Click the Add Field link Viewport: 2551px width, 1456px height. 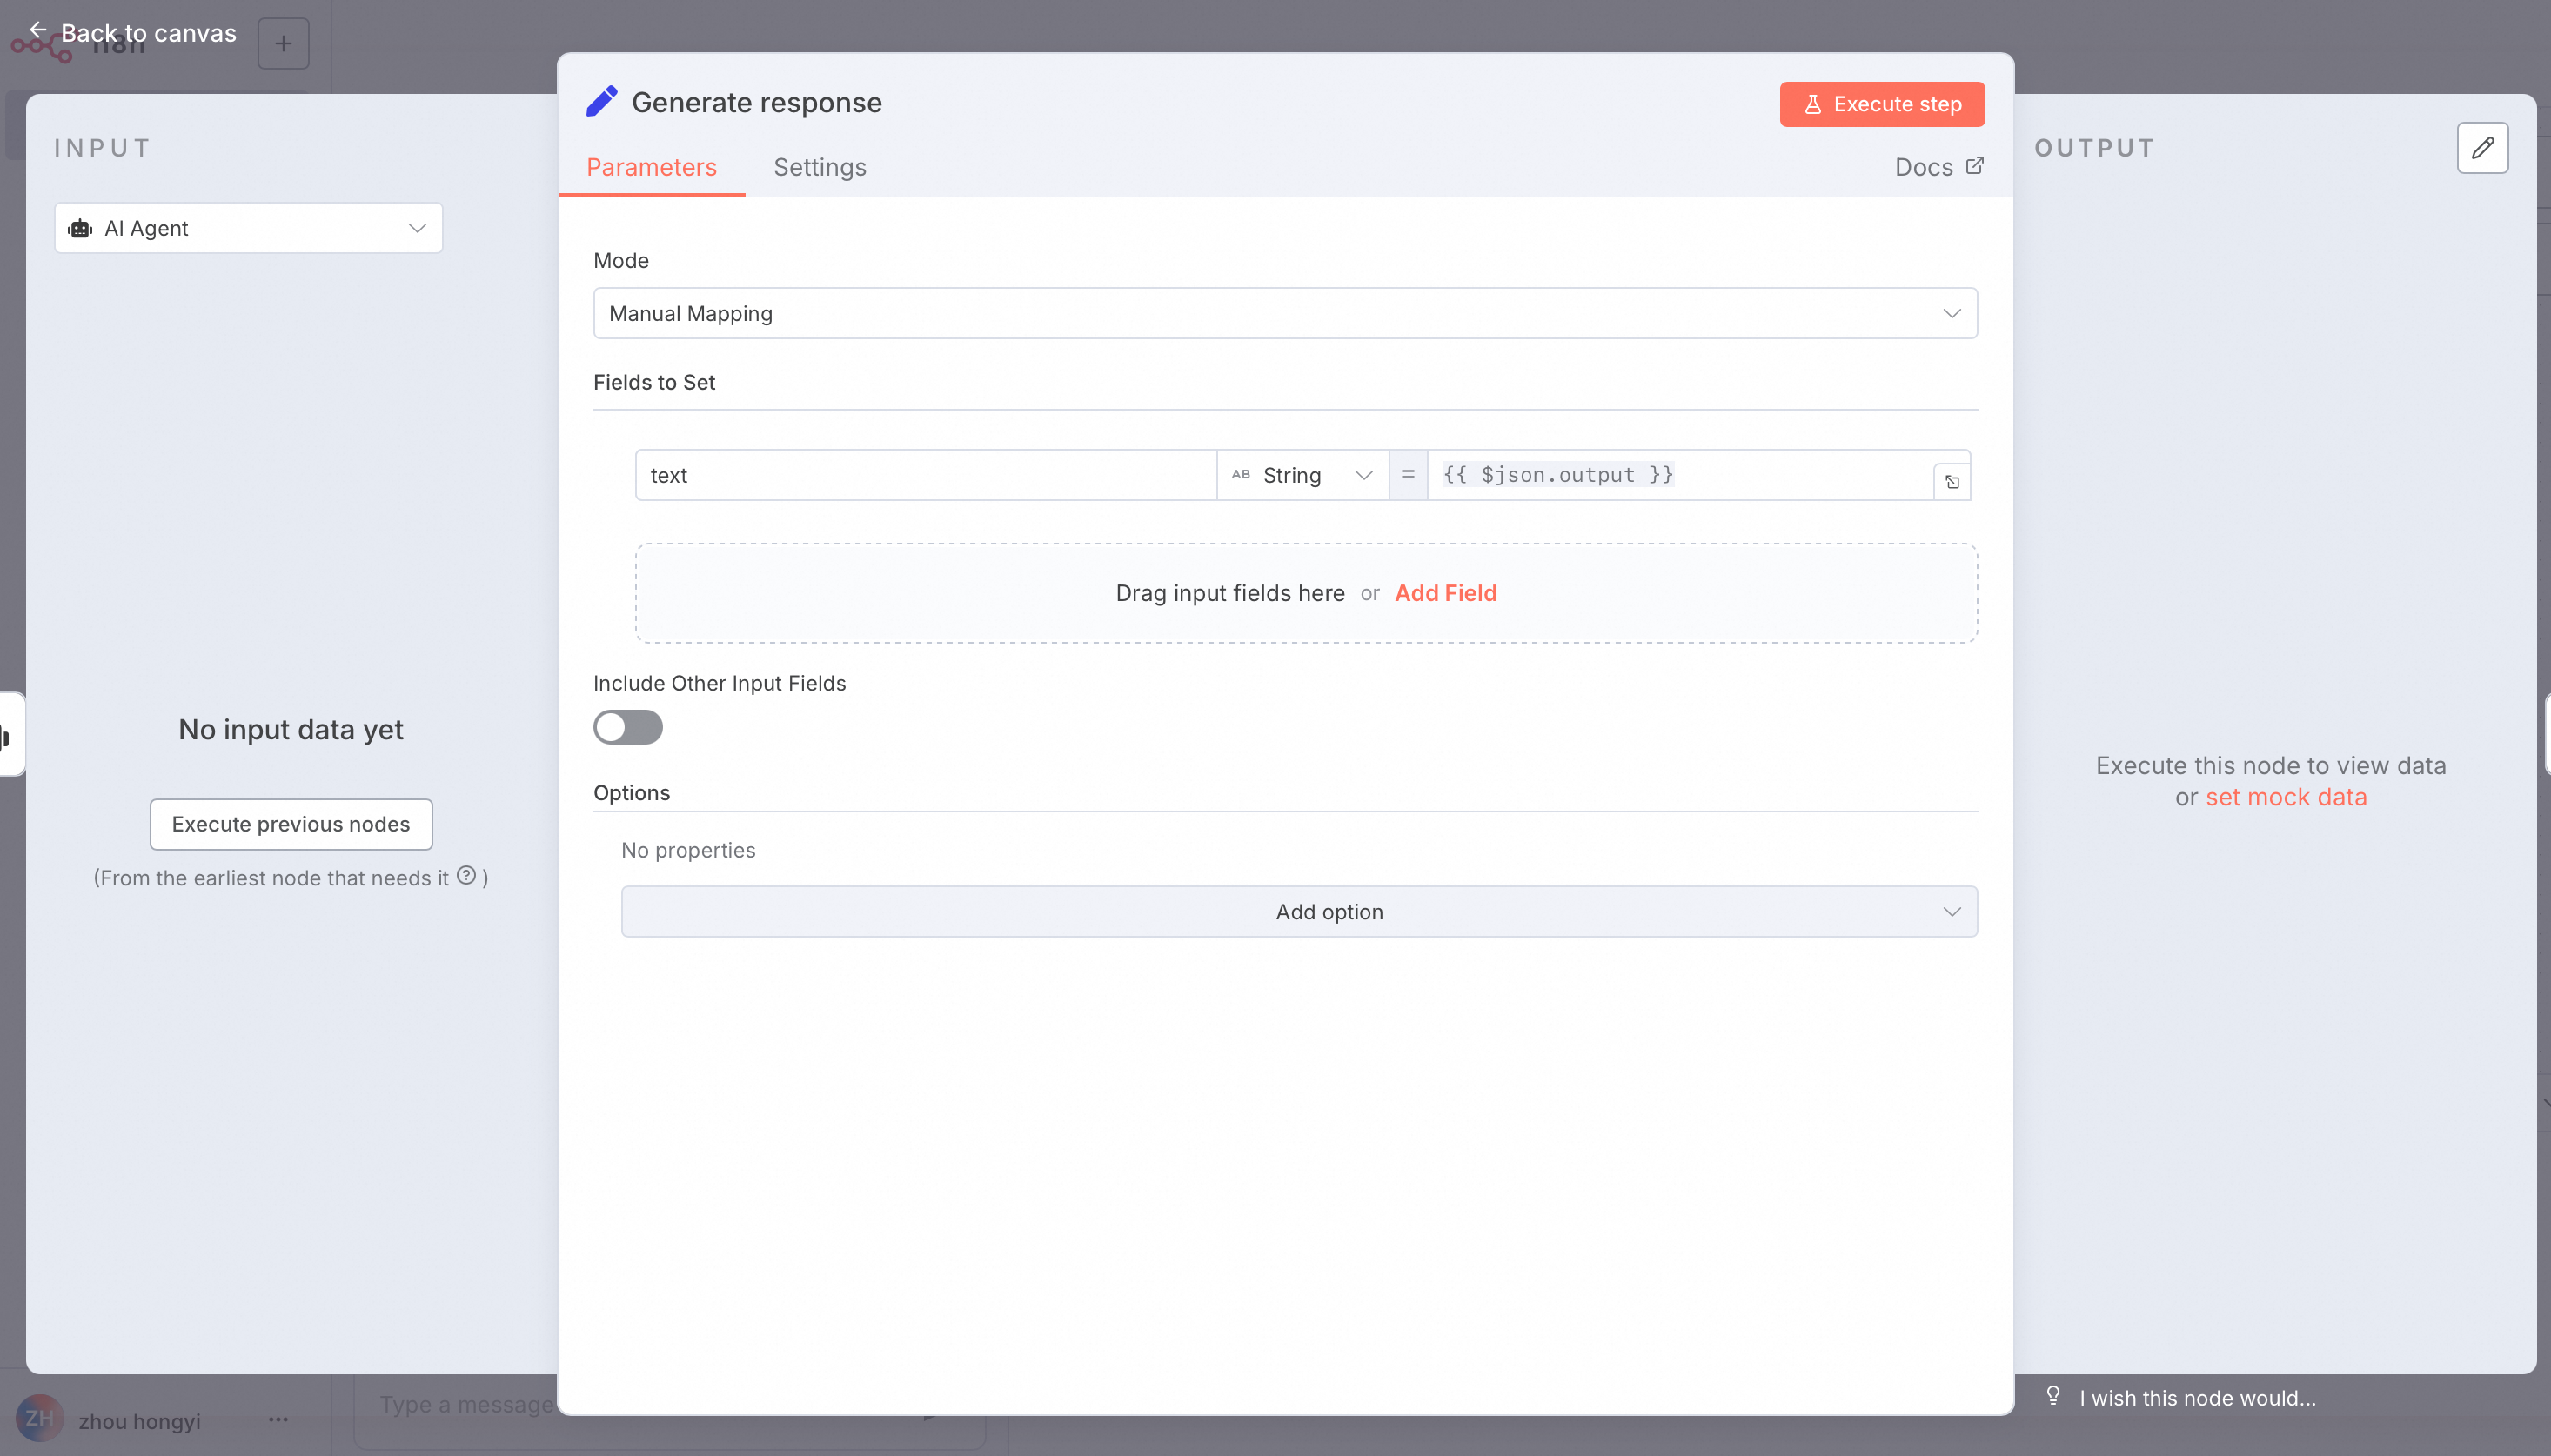point(1445,593)
